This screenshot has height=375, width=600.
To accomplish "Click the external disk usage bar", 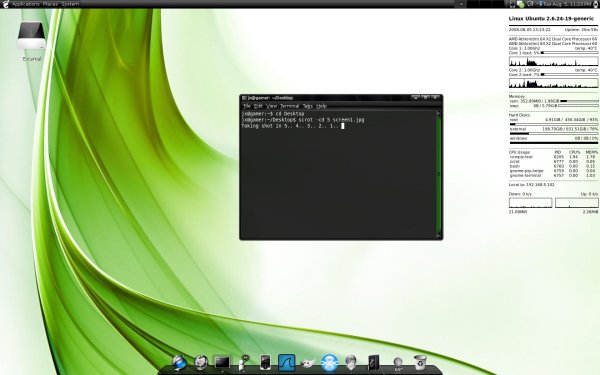I will pyautogui.click(x=553, y=134).
